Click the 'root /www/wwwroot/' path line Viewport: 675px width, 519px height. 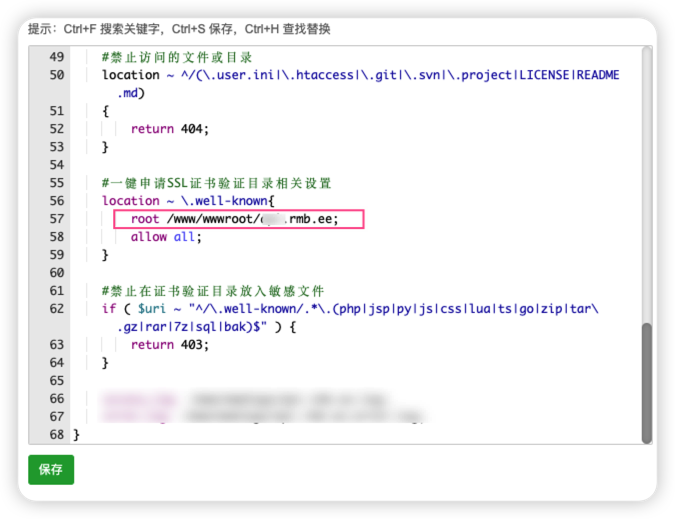point(235,219)
